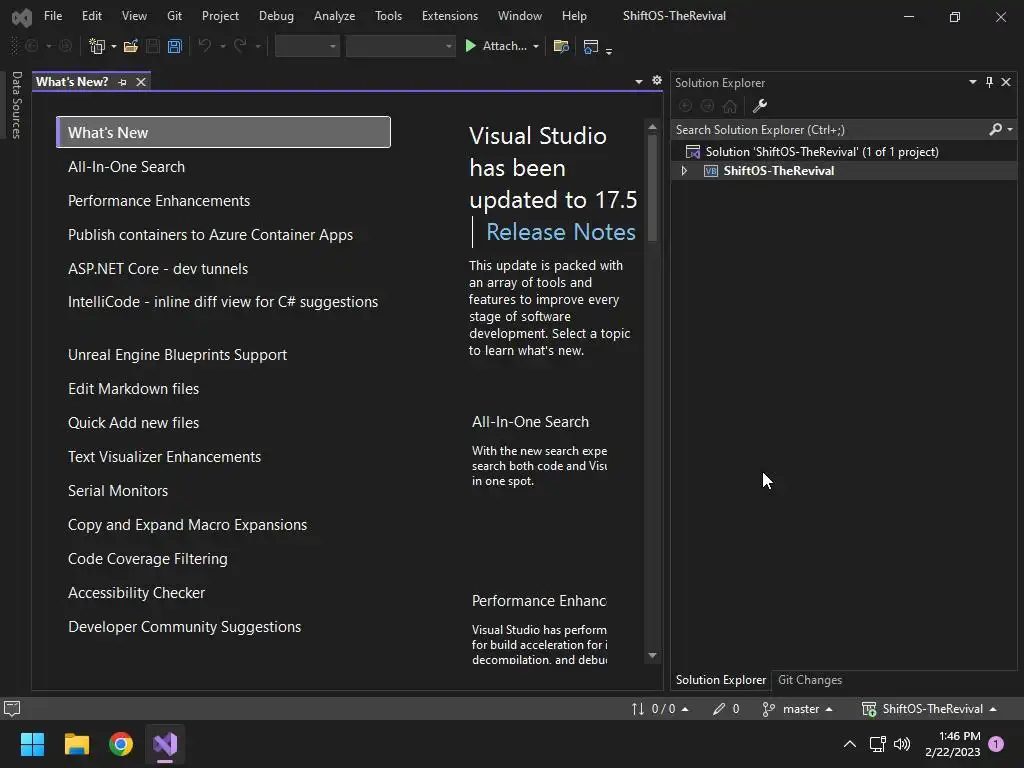This screenshot has height=768, width=1024.
Task: Open the Windows Start menu
Action: pos(32,744)
